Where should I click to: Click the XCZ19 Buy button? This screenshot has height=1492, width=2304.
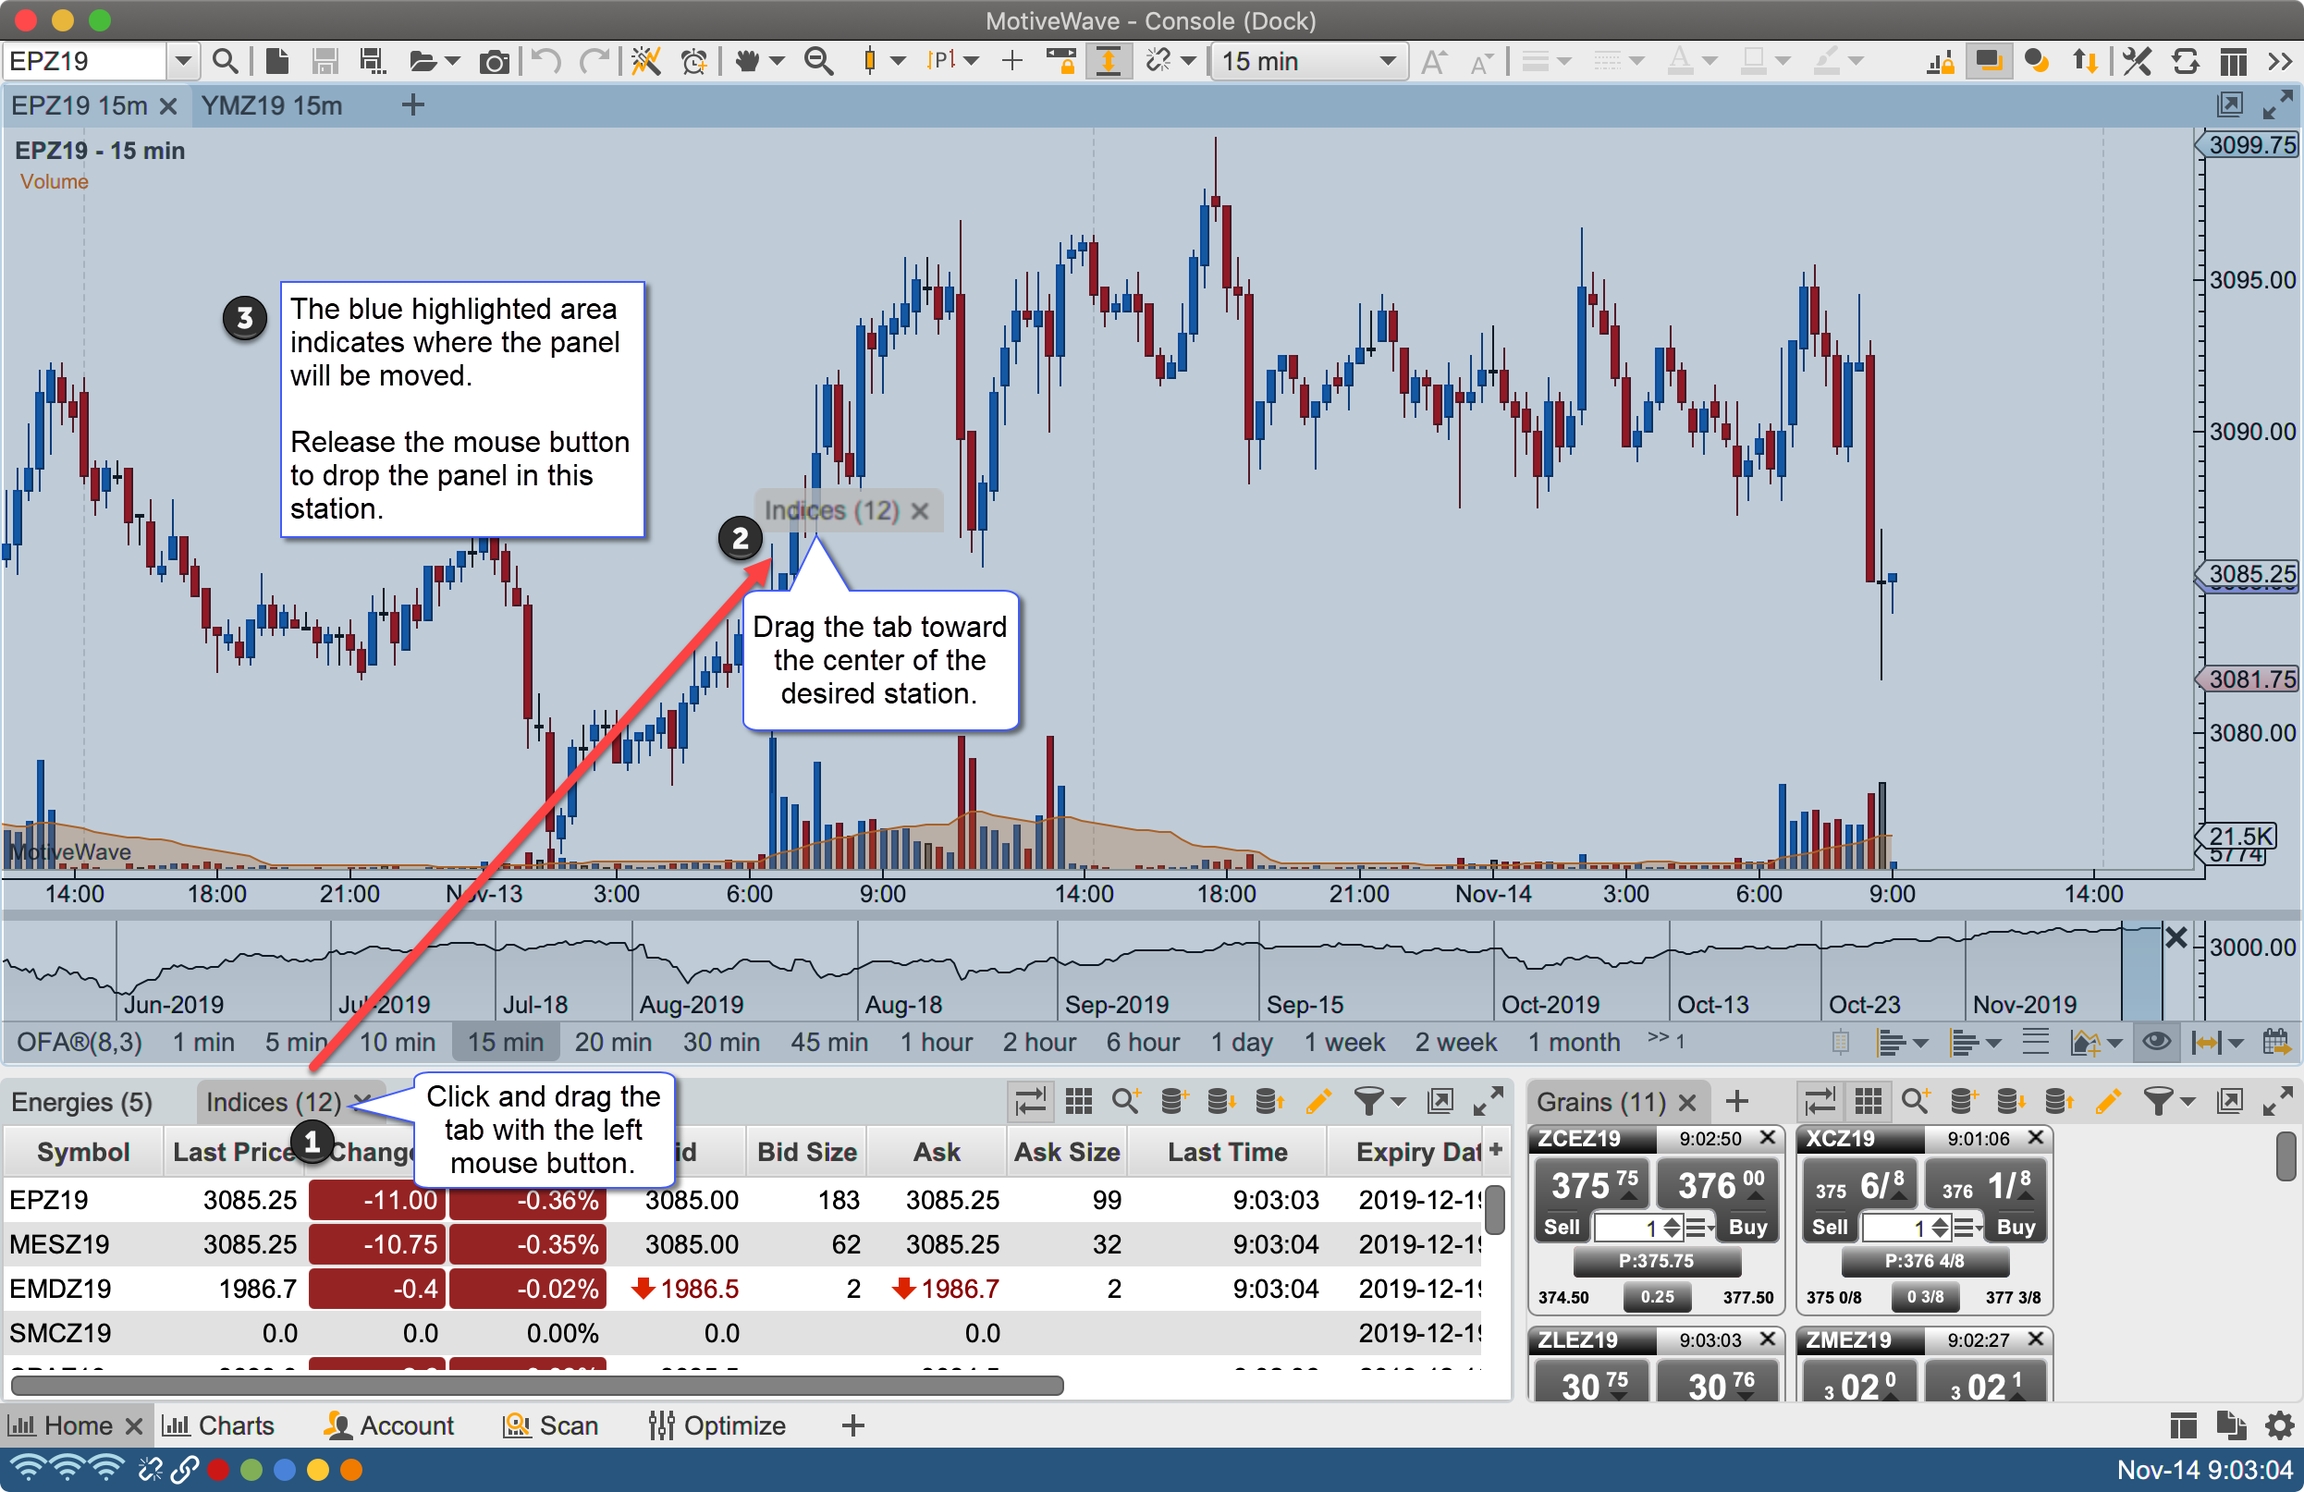[2015, 1227]
